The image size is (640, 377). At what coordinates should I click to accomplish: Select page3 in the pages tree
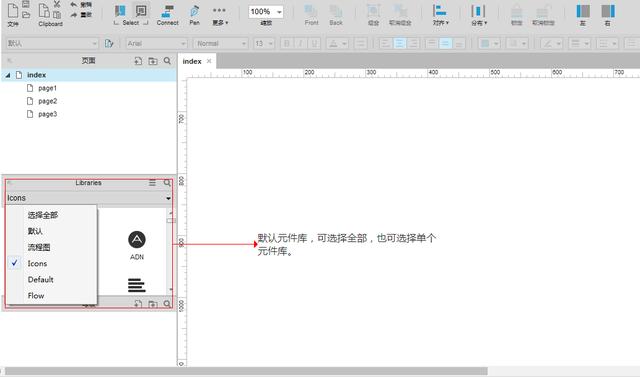point(47,114)
